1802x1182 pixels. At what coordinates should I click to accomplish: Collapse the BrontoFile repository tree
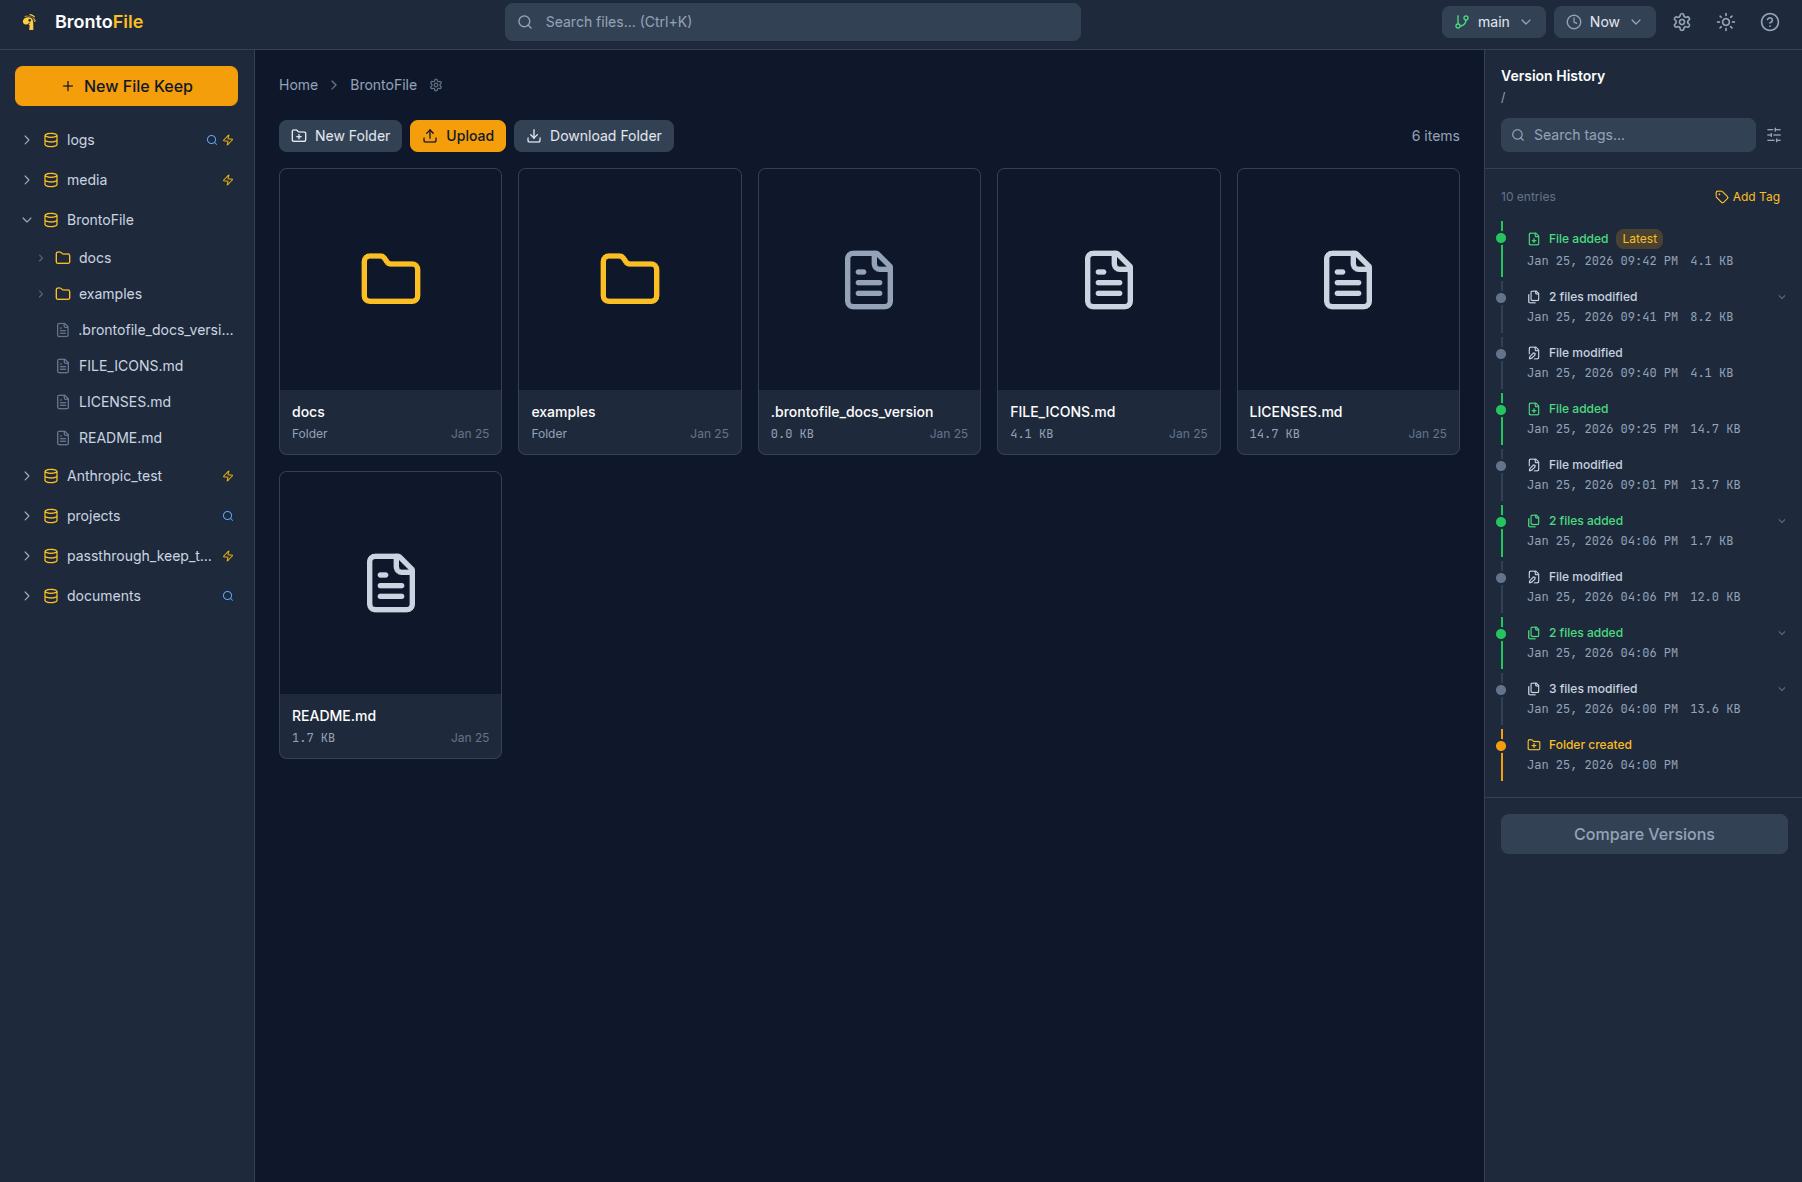point(26,219)
